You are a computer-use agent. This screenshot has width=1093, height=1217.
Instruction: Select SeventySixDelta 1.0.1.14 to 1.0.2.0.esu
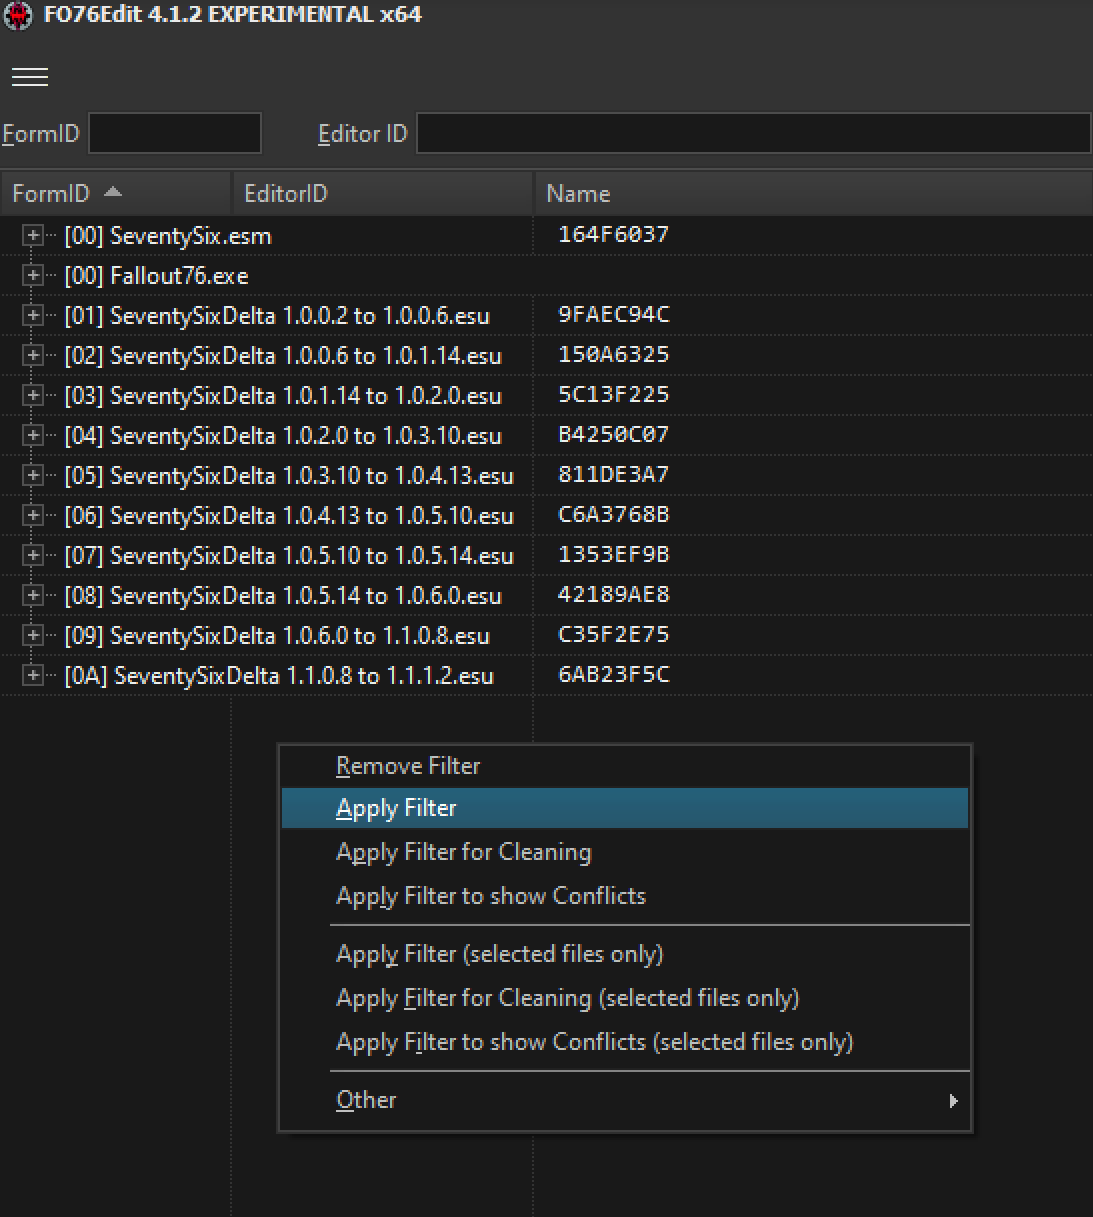click(x=283, y=395)
